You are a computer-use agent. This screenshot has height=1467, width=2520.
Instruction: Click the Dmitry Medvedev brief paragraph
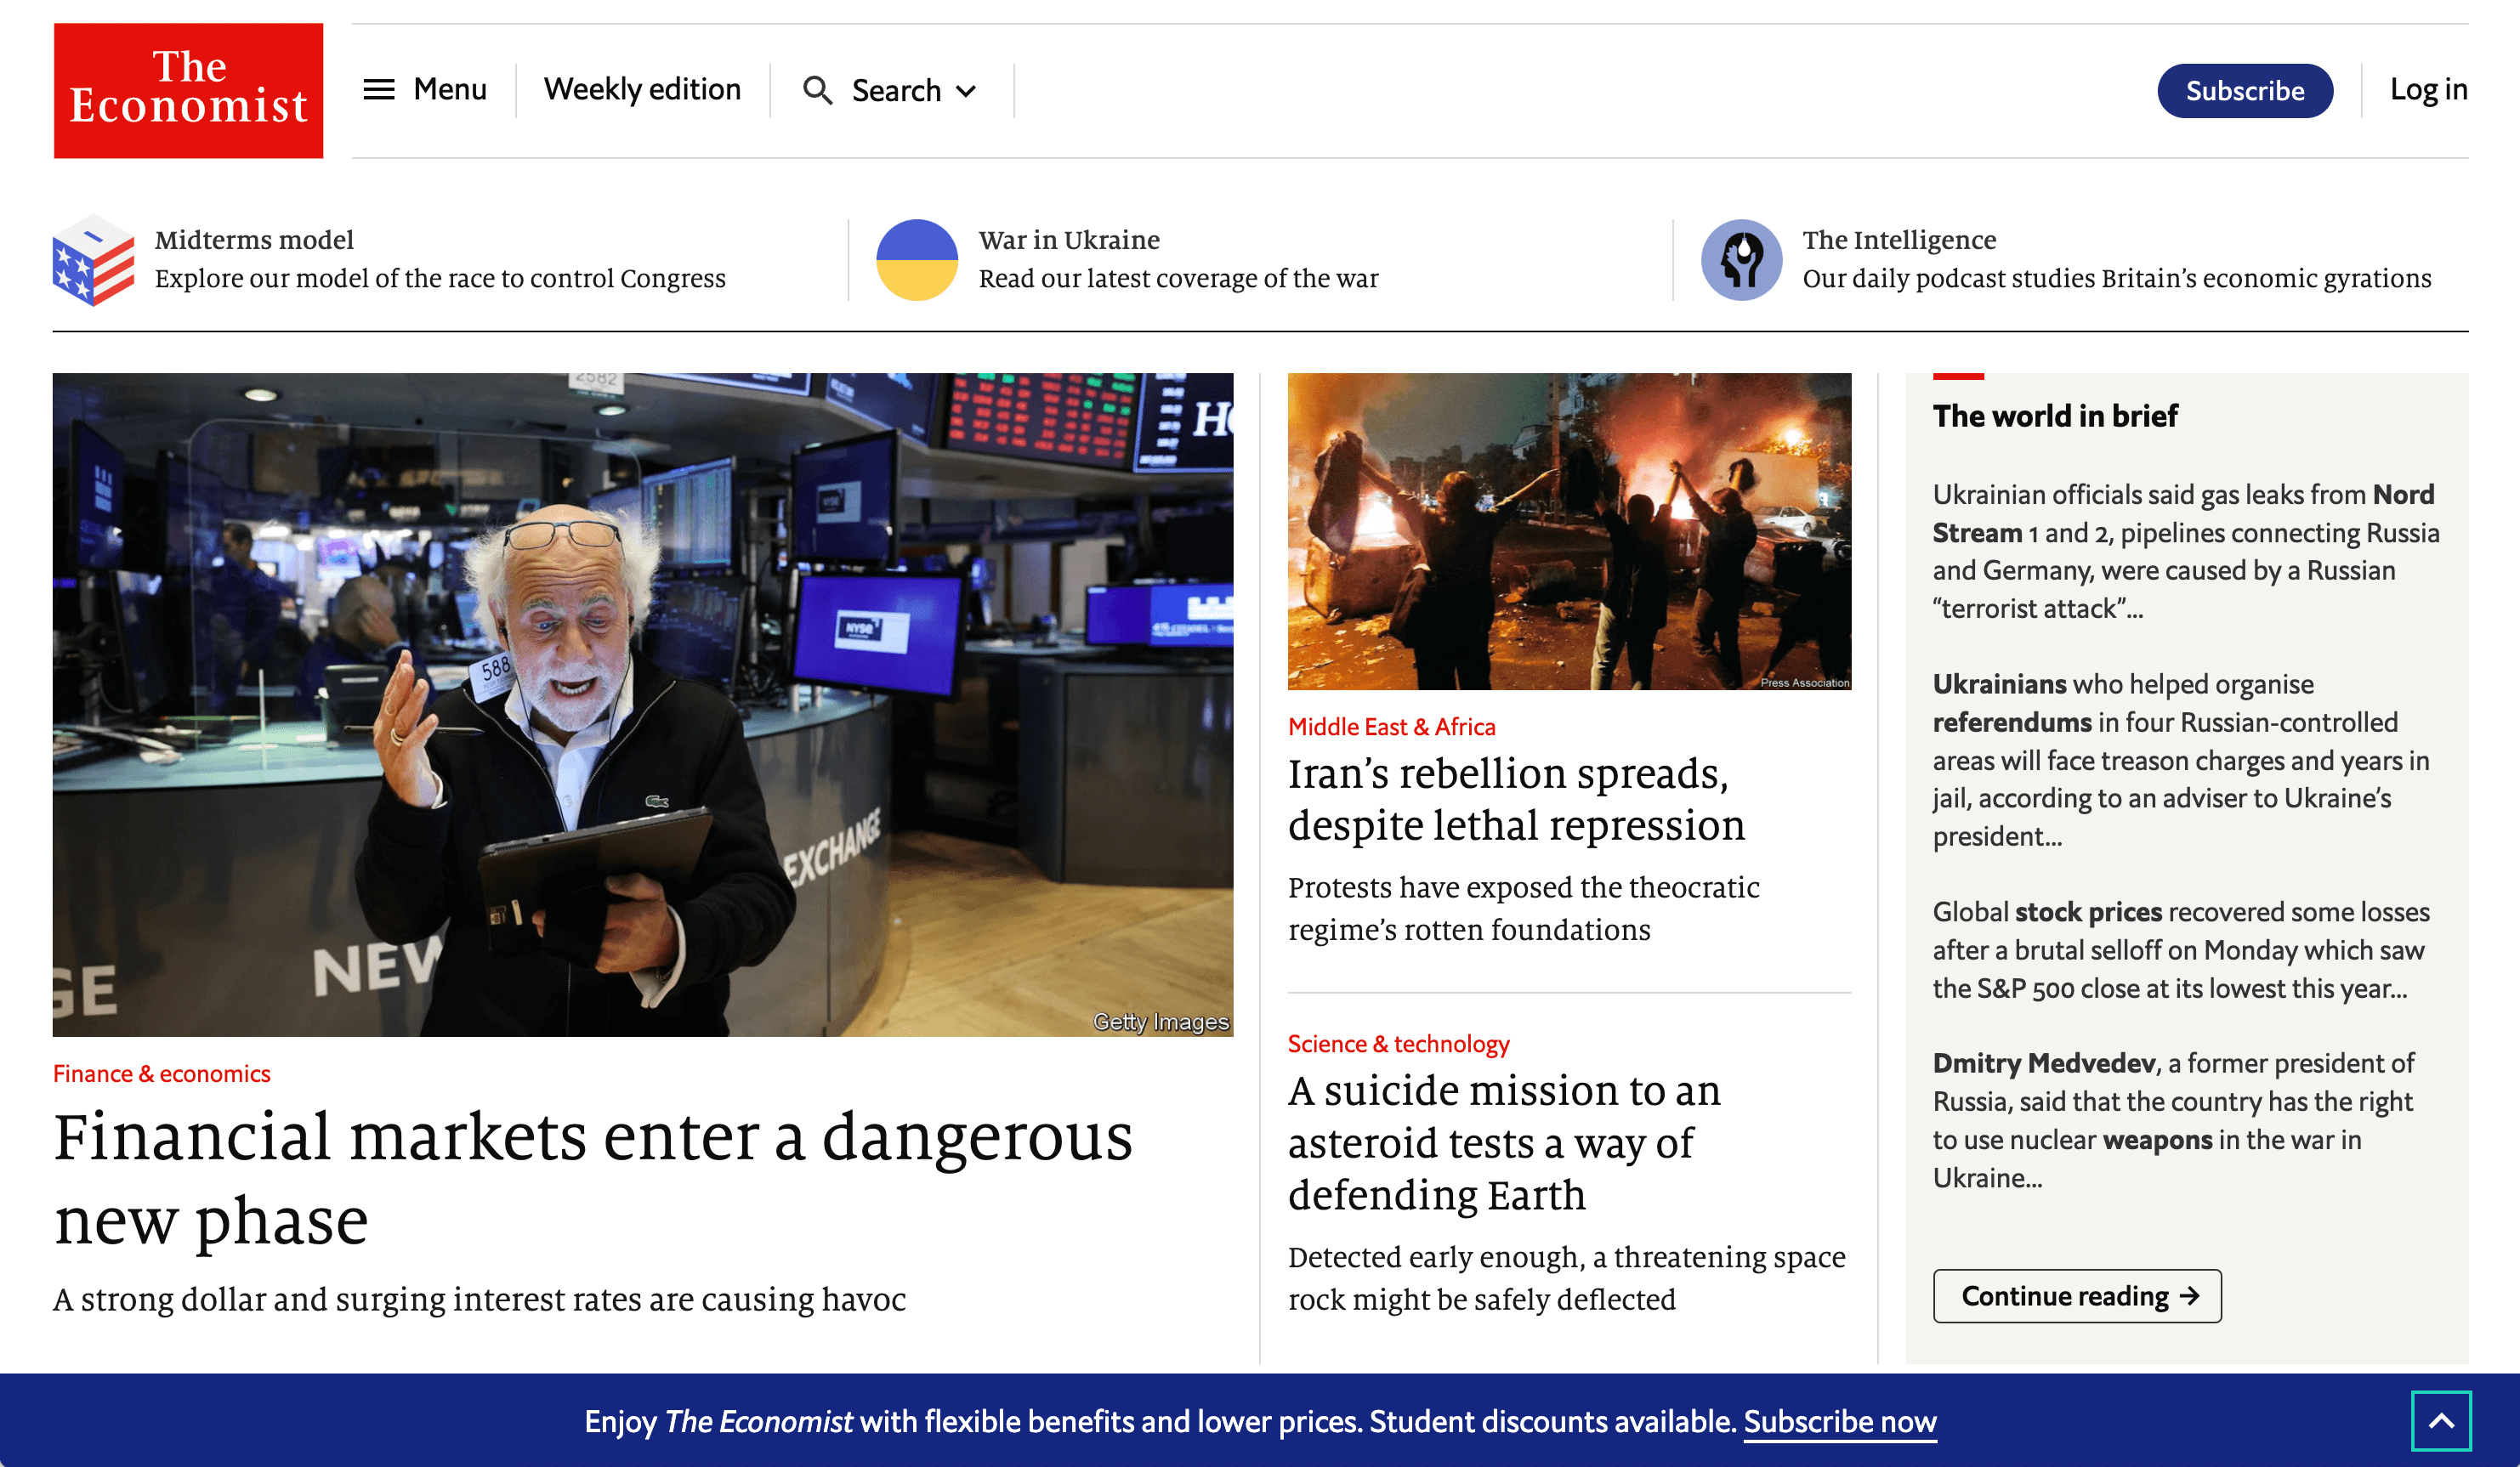click(2174, 1120)
